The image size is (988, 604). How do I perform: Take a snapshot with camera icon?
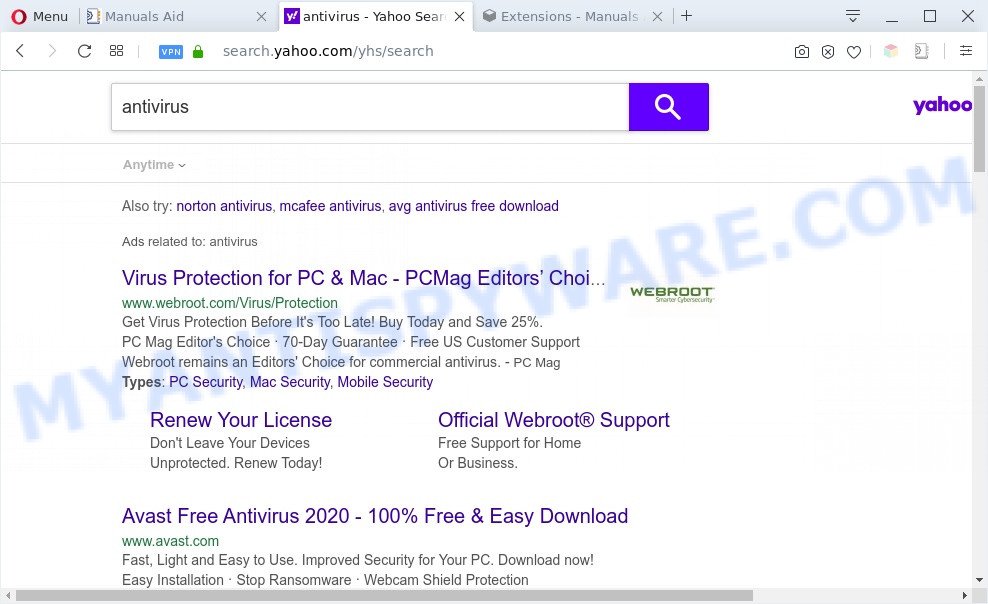(801, 52)
